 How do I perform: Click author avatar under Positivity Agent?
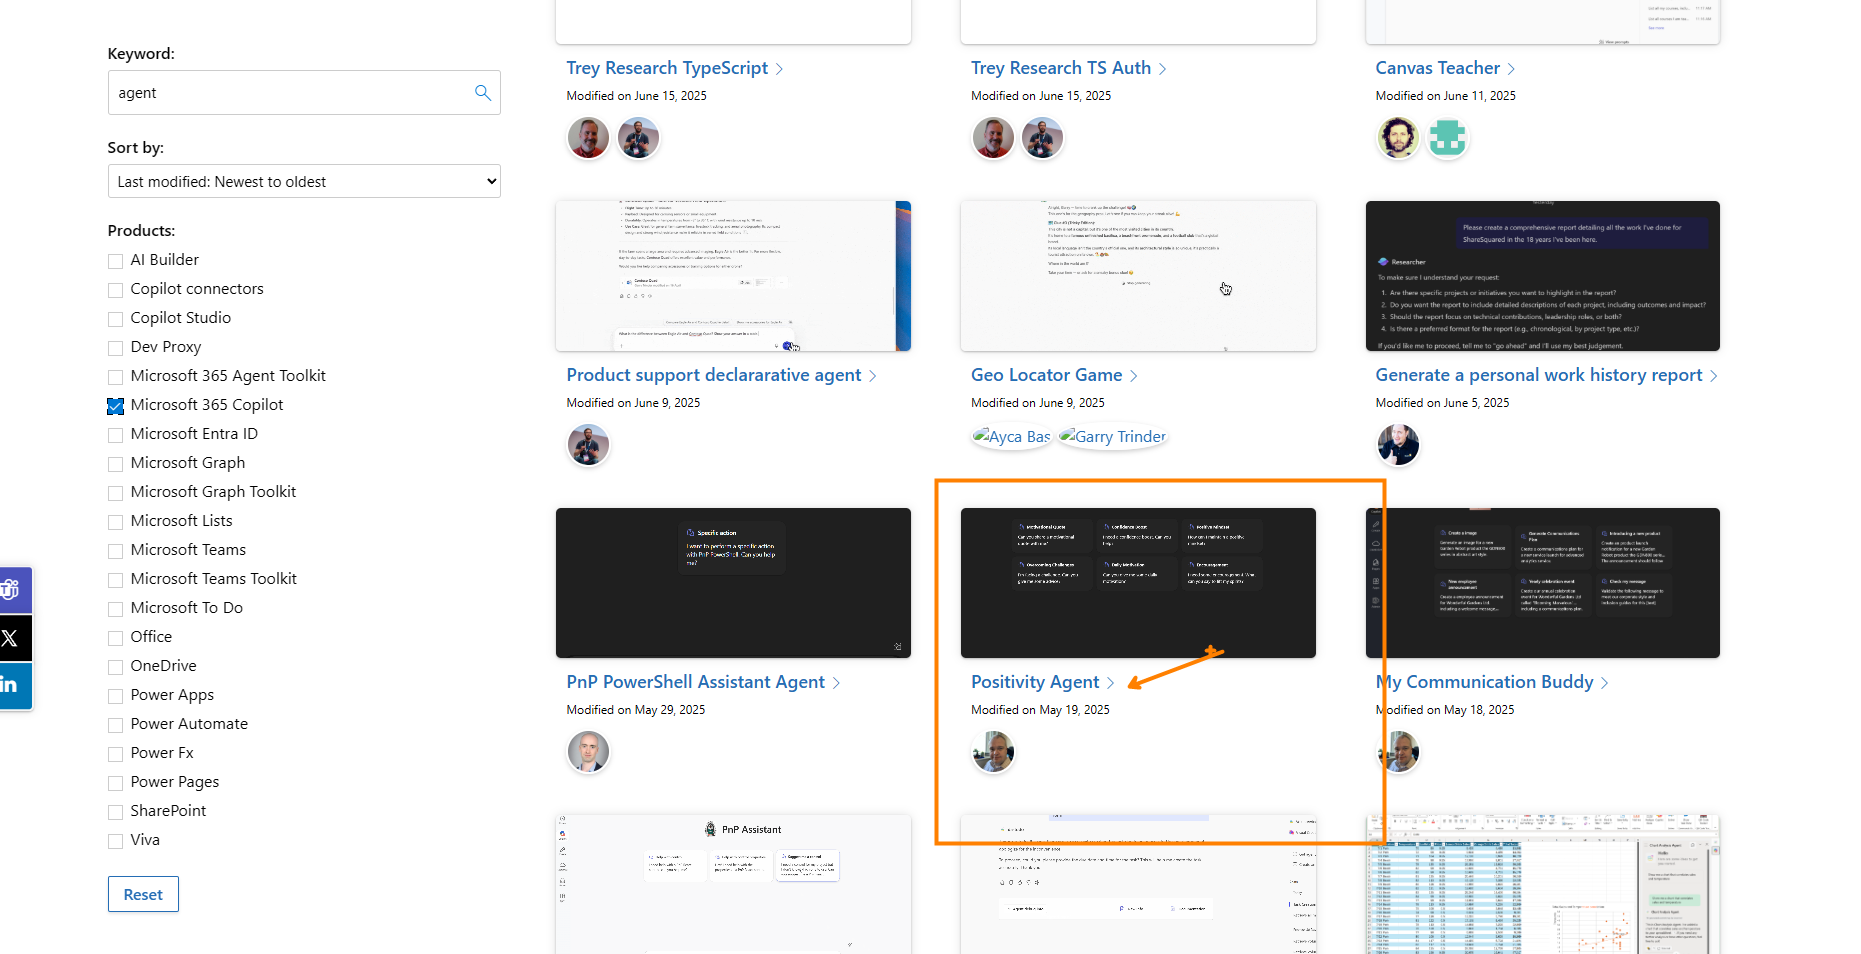pyautogui.click(x=993, y=752)
